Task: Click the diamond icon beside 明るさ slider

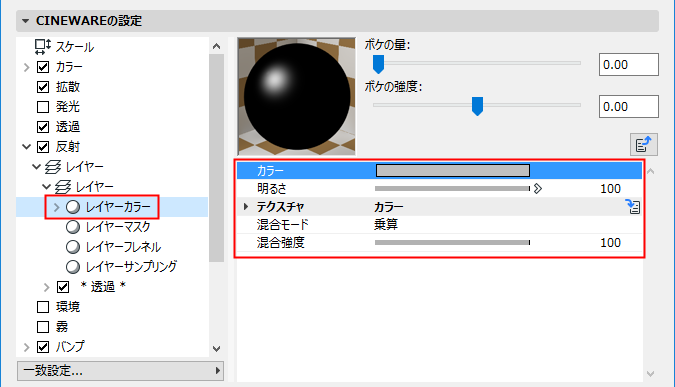Action: tap(538, 189)
